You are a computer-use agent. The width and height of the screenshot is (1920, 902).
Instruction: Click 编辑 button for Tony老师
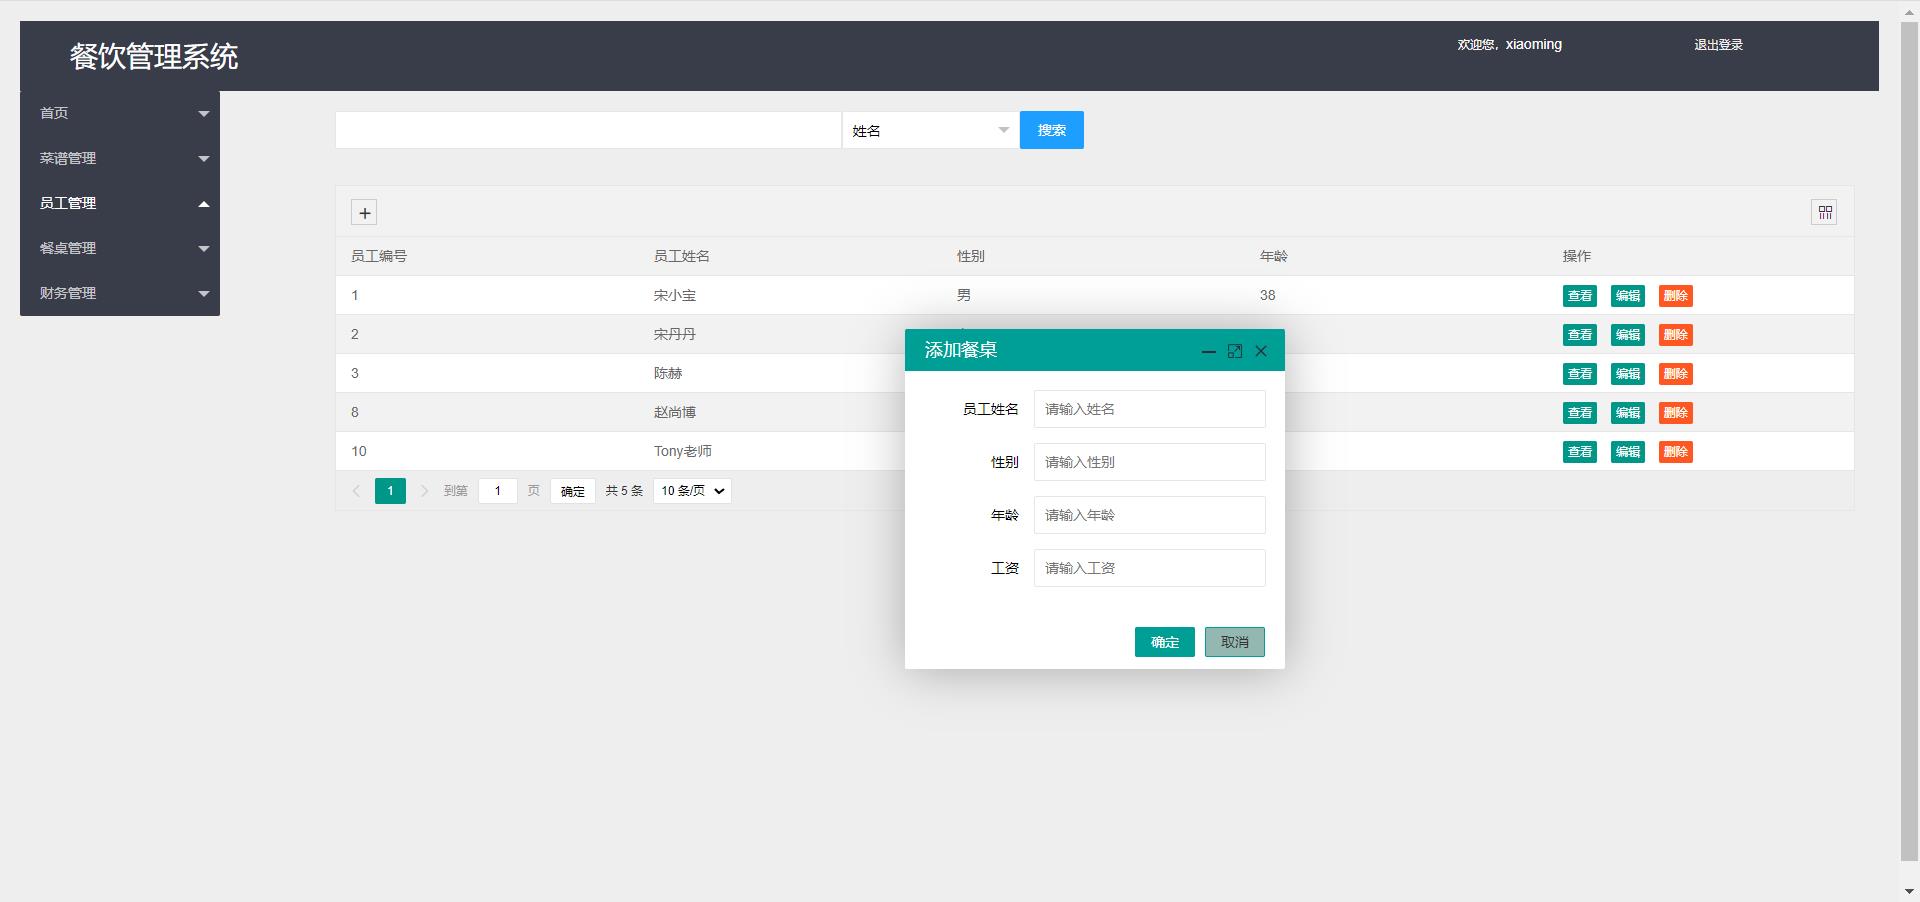click(x=1627, y=452)
